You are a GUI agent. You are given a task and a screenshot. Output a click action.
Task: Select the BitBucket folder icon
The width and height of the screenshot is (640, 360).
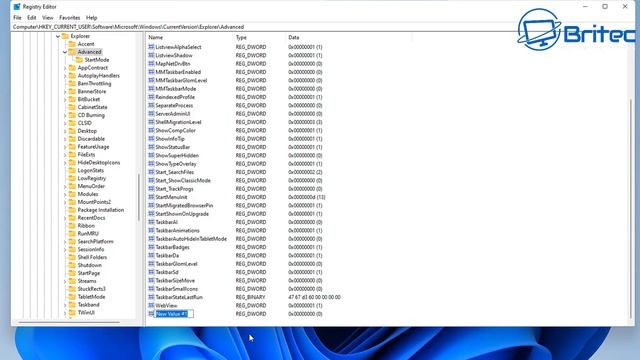pos(72,99)
